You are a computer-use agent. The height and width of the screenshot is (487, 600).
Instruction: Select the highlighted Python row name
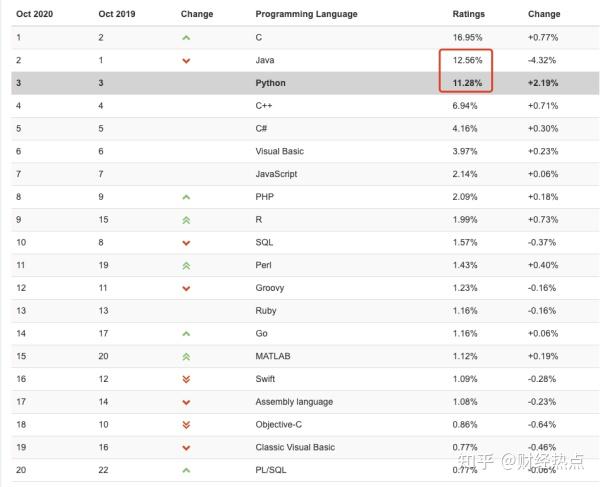tap(270, 83)
